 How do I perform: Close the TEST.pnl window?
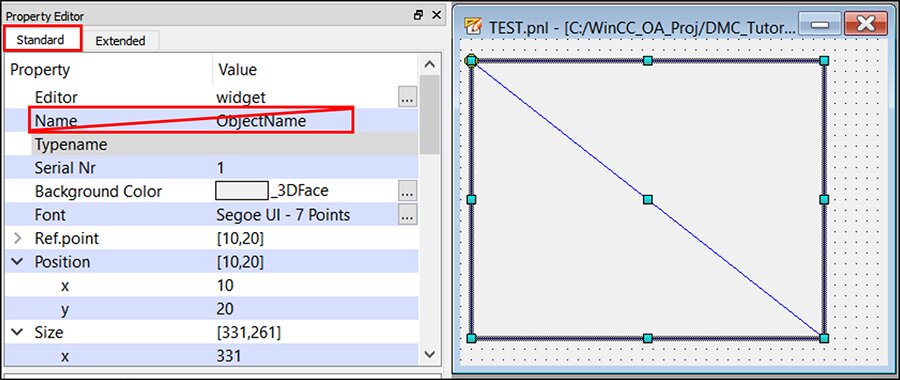point(866,24)
